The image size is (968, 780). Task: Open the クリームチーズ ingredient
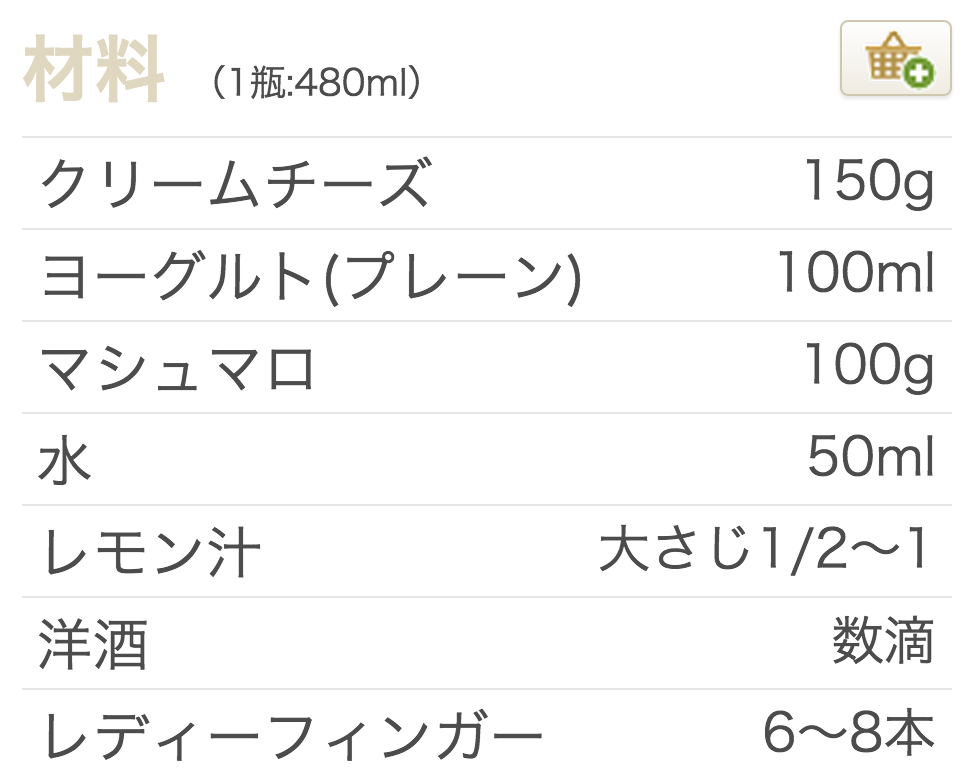pos(235,184)
